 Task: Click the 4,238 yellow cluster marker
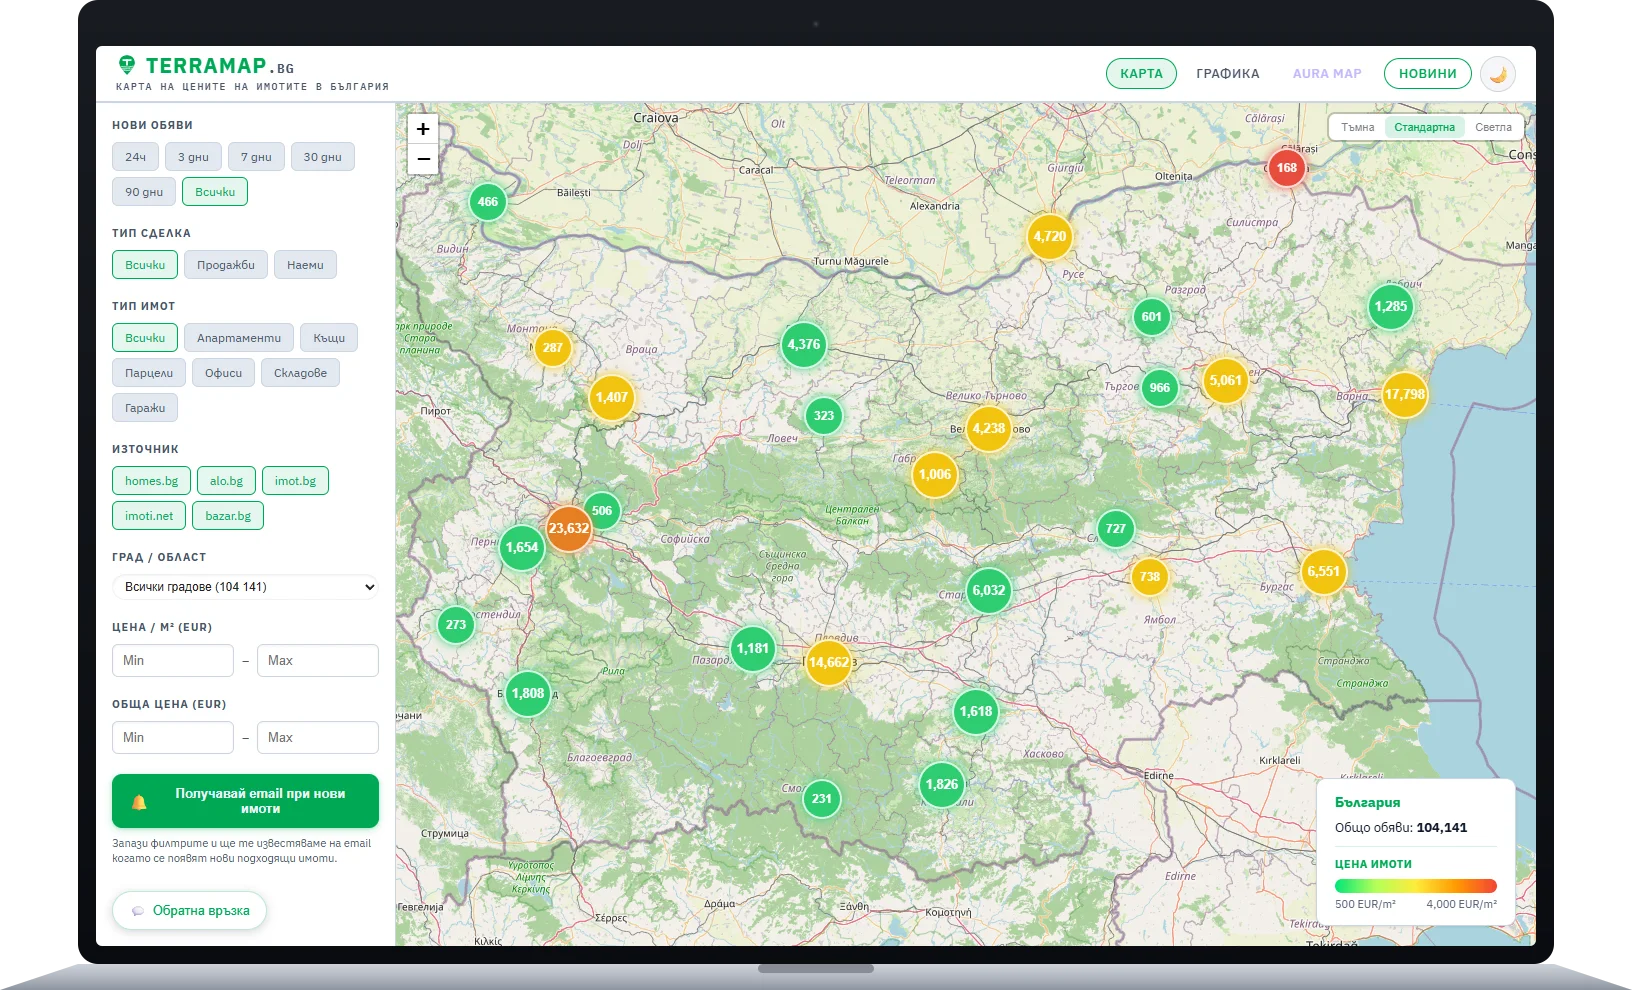[989, 428]
